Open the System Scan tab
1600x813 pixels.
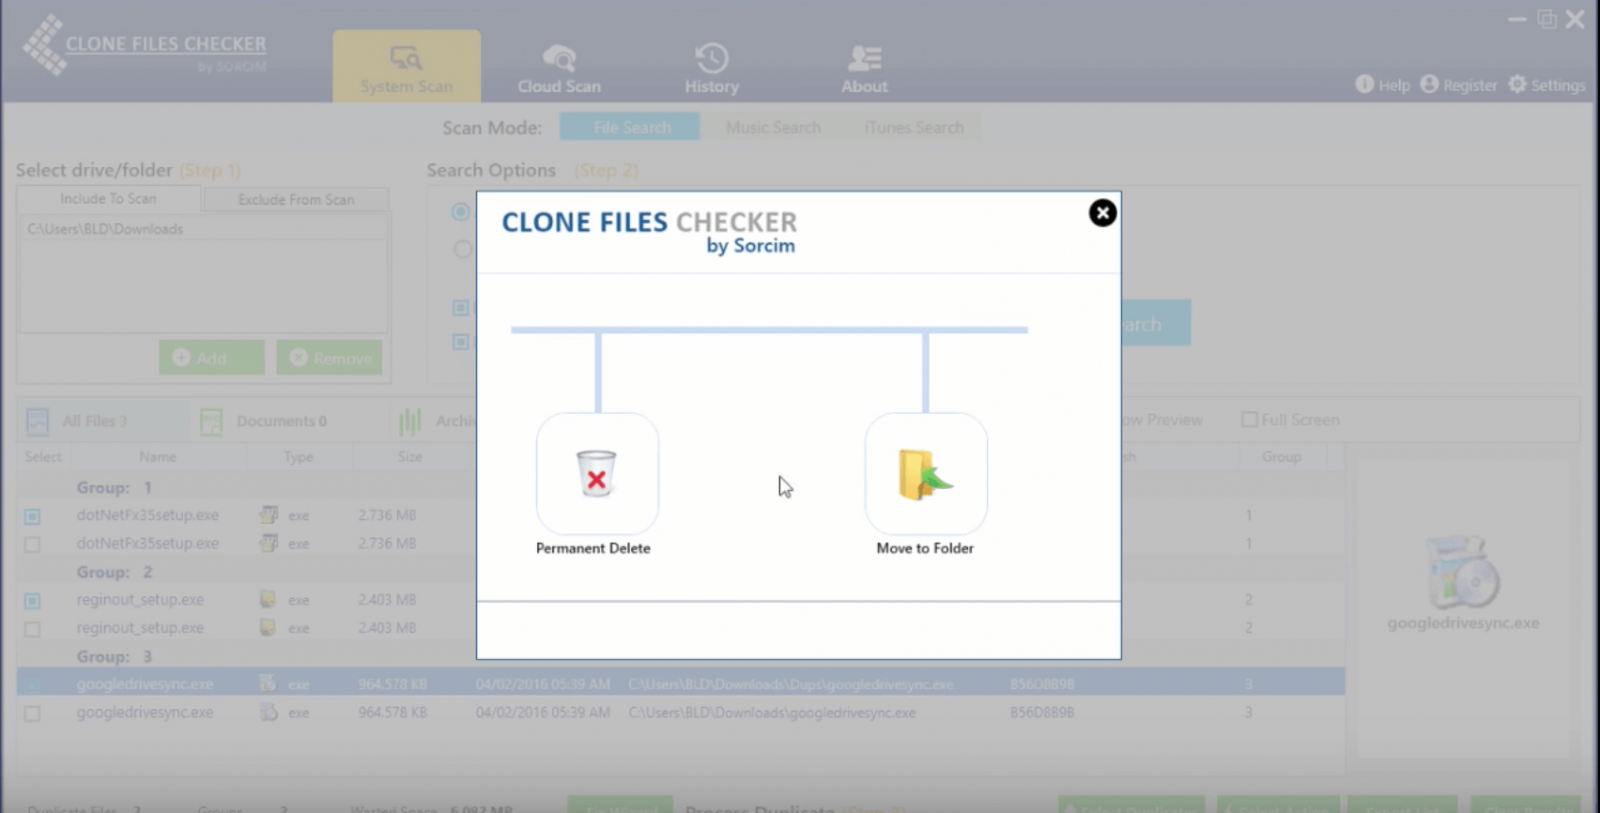coord(406,67)
